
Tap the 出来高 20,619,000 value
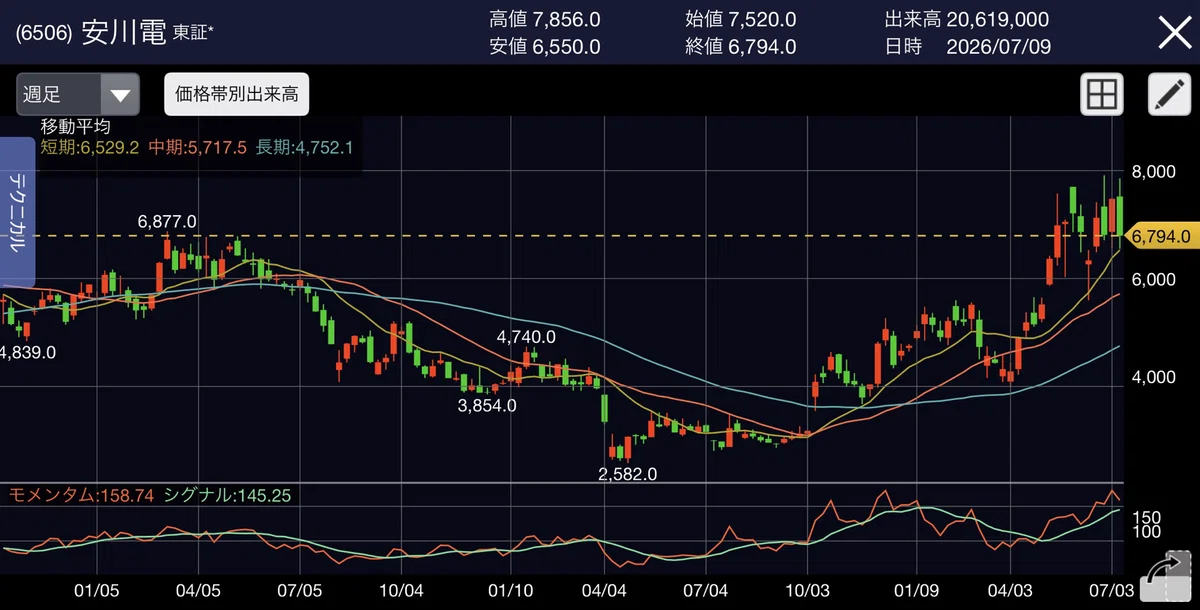coord(967,19)
